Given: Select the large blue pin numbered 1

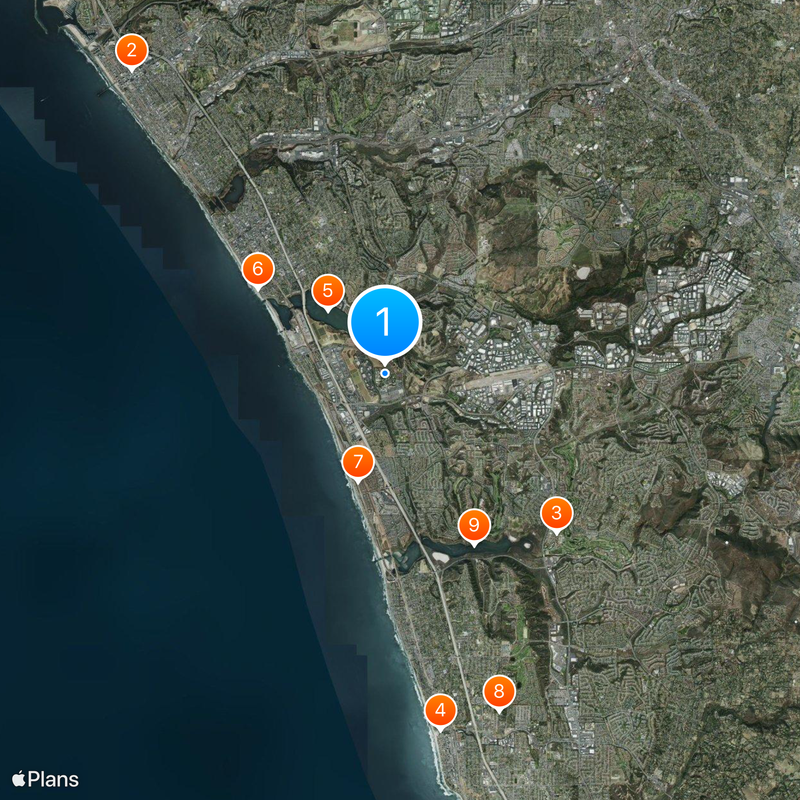Looking at the screenshot, I should [x=385, y=322].
